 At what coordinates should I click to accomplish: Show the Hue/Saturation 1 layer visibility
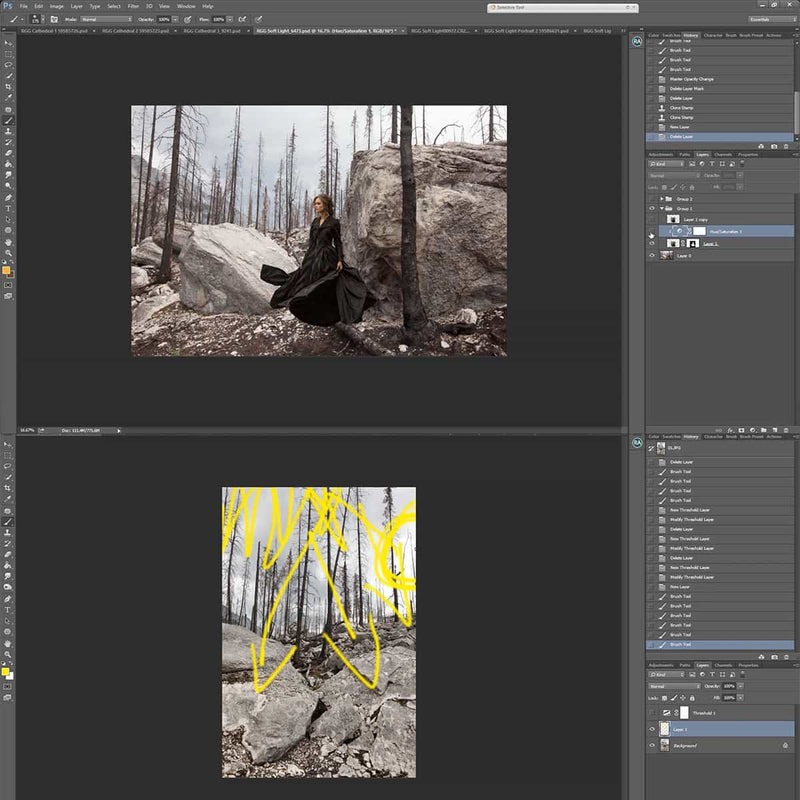point(651,231)
